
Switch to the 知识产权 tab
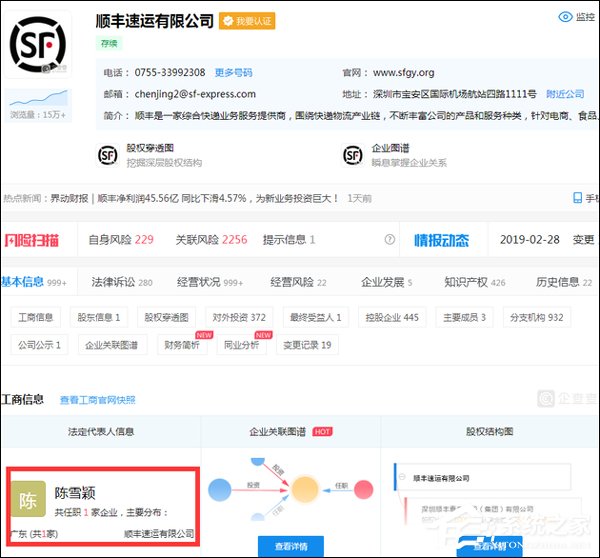pos(474,282)
